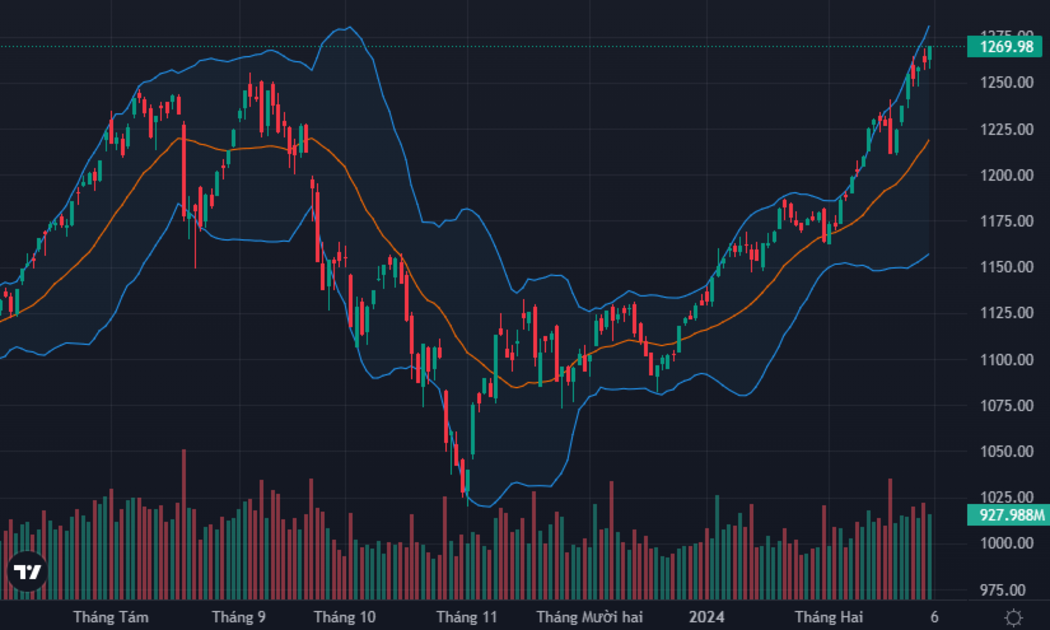The height and width of the screenshot is (630, 1050).
Task: Select the Tháng Tám label on the time axis
Action: click(x=111, y=617)
